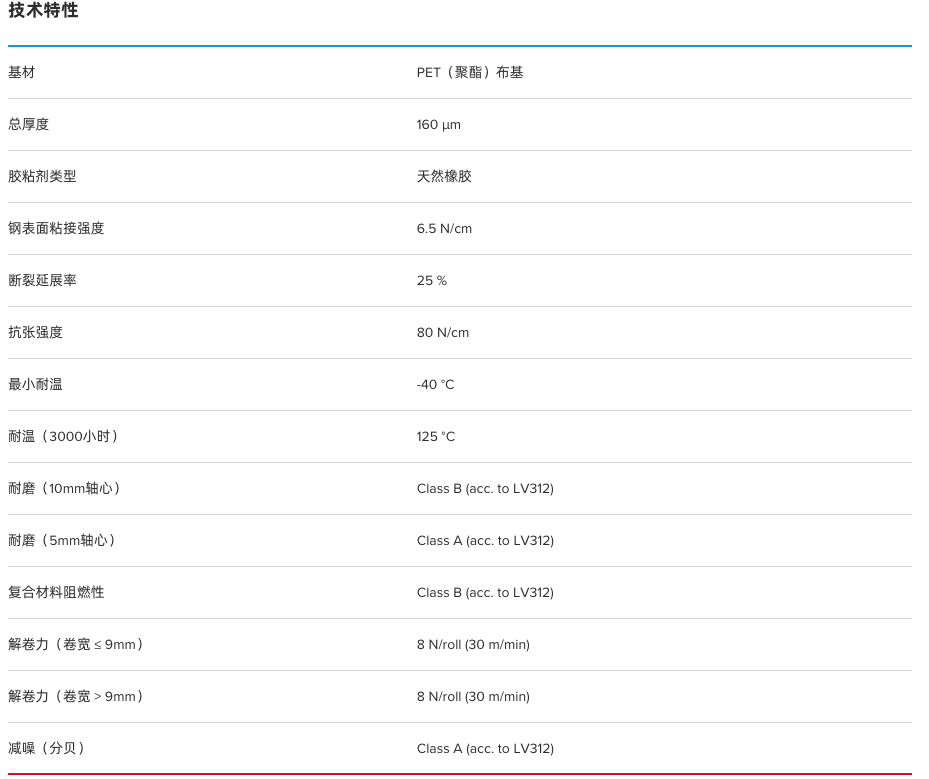Select the 减噪（分贝）label
929x779 pixels.
point(46,748)
